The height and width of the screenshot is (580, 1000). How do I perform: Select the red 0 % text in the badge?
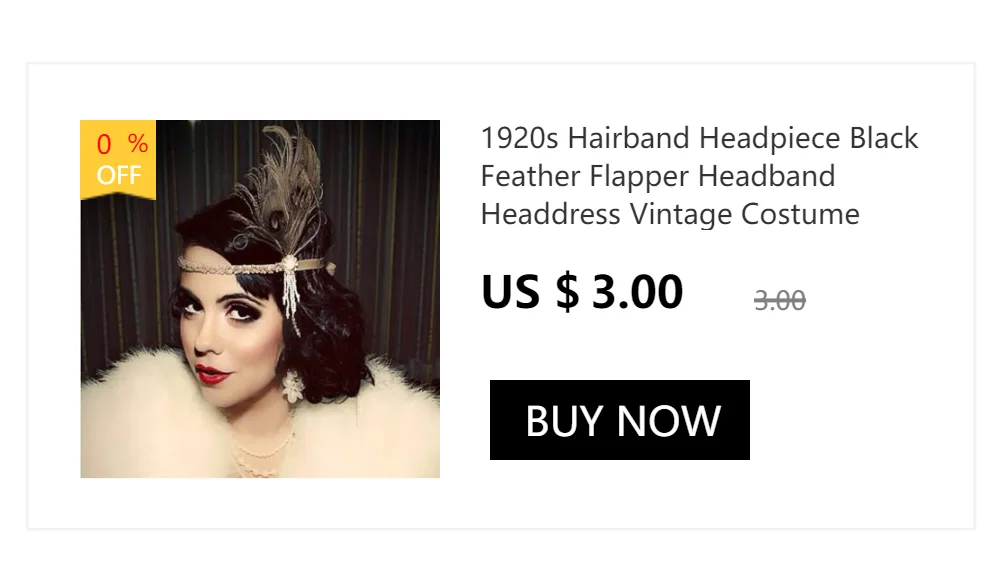pos(122,144)
